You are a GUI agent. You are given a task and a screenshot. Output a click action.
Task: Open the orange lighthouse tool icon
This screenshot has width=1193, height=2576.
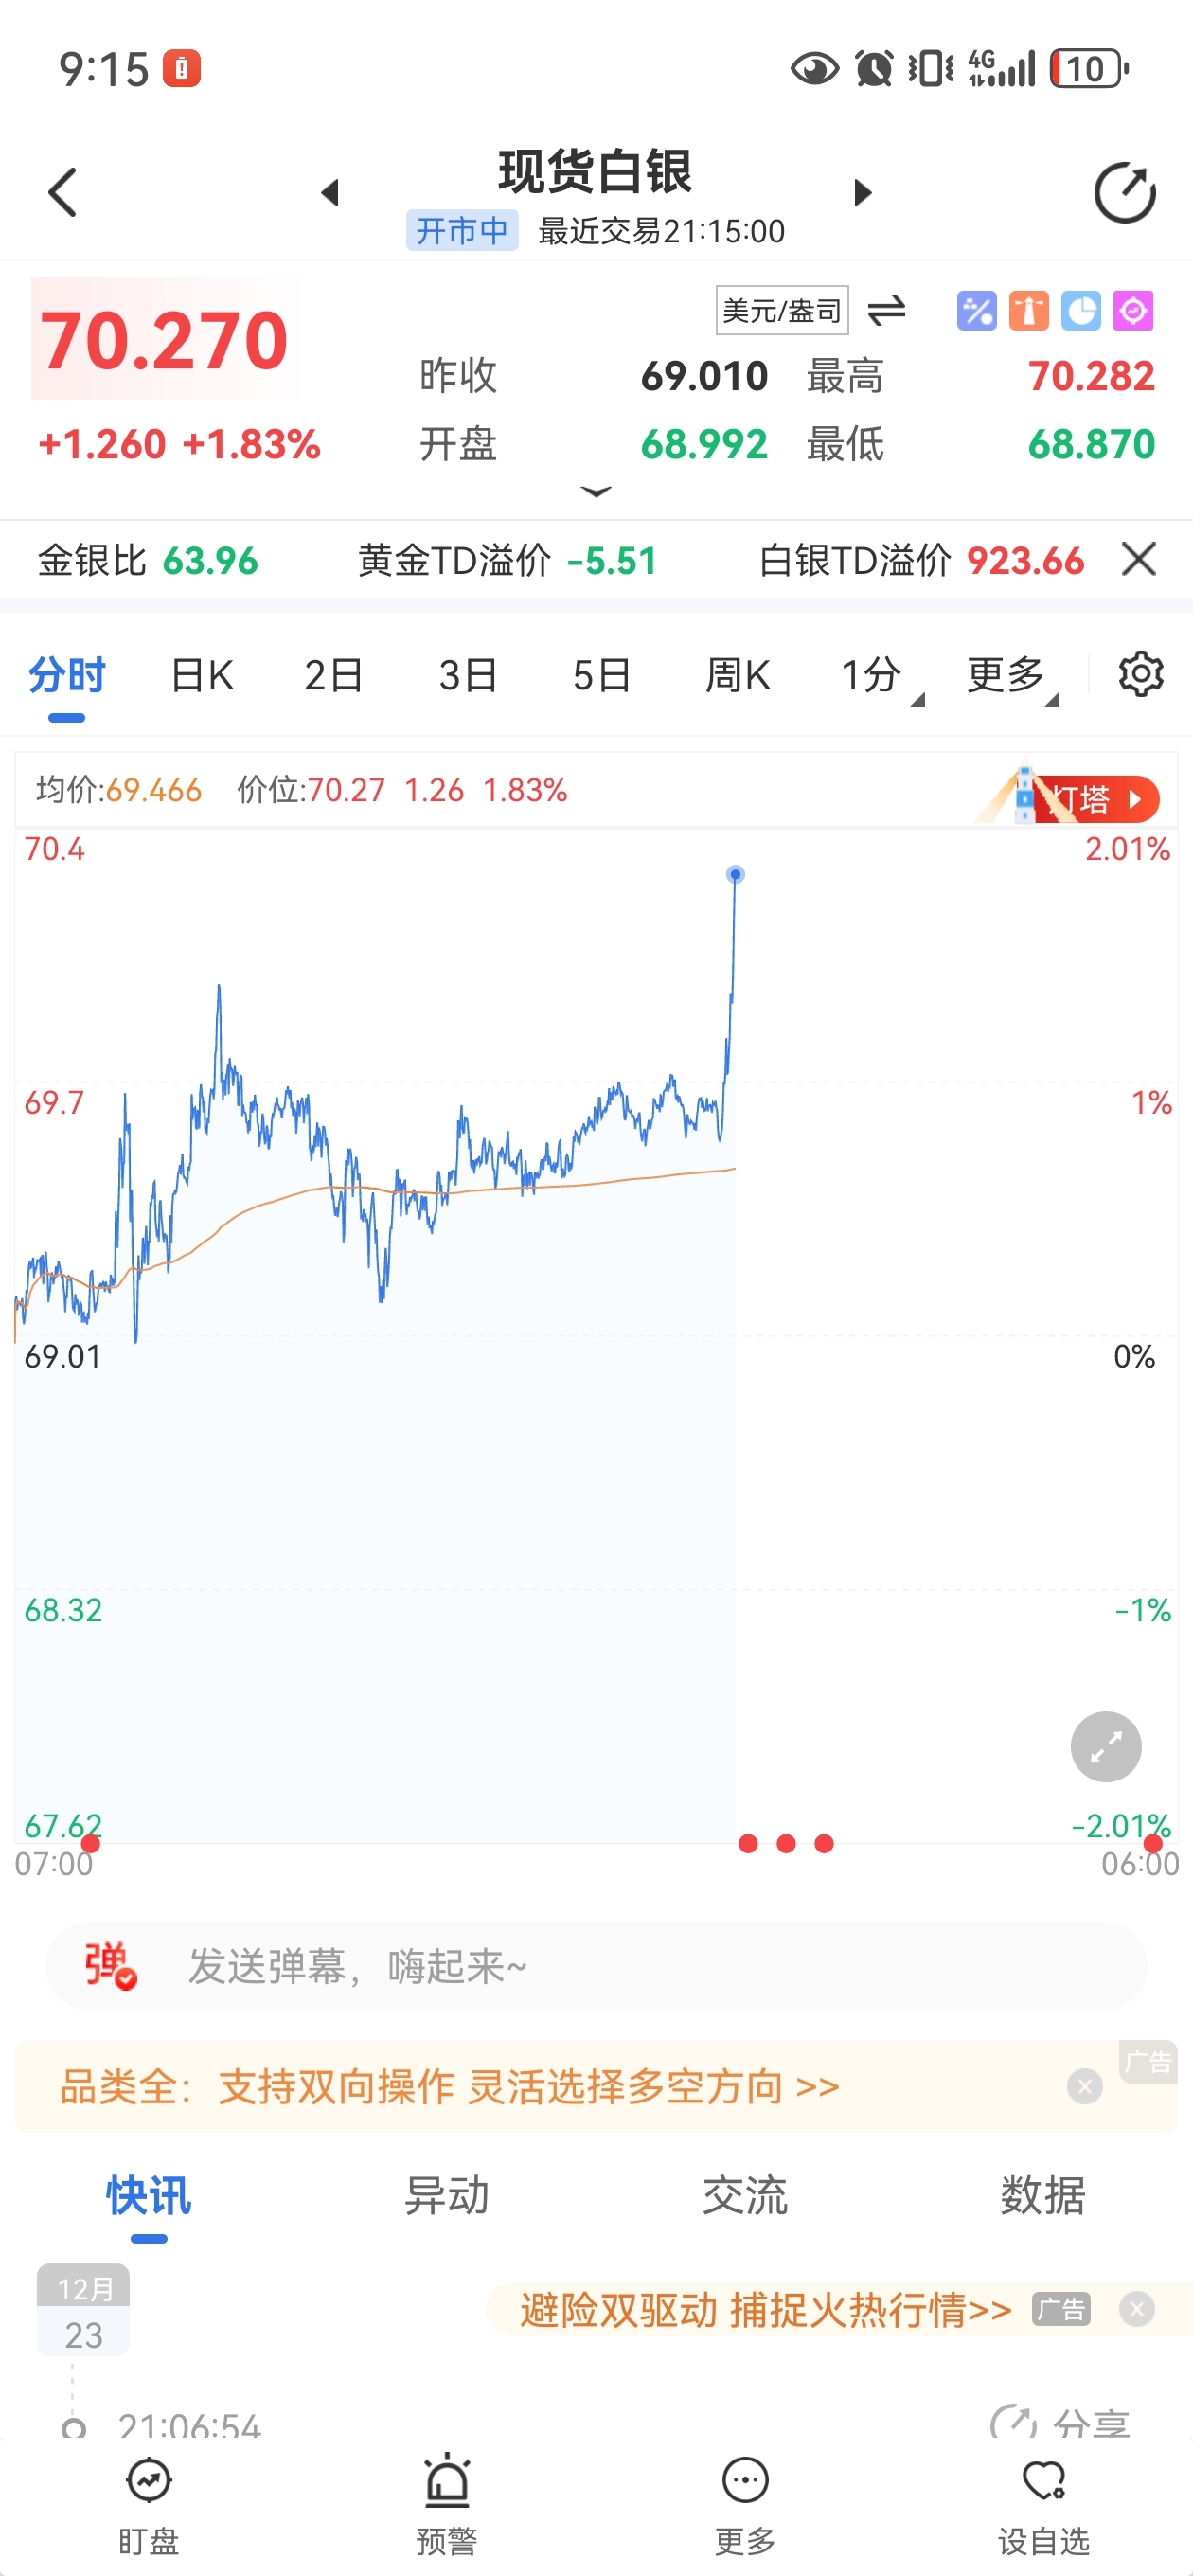coord(1028,311)
